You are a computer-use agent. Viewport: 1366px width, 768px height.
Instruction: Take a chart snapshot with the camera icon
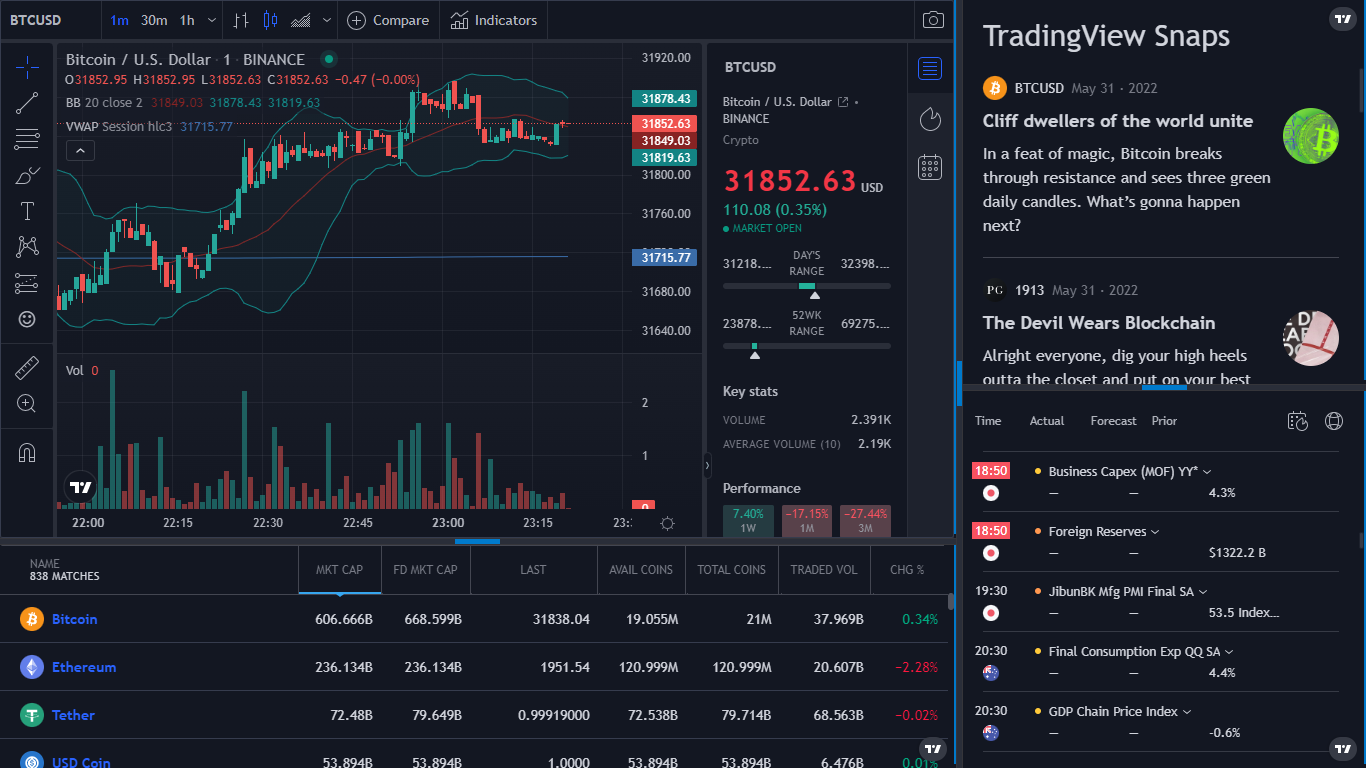click(933, 20)
